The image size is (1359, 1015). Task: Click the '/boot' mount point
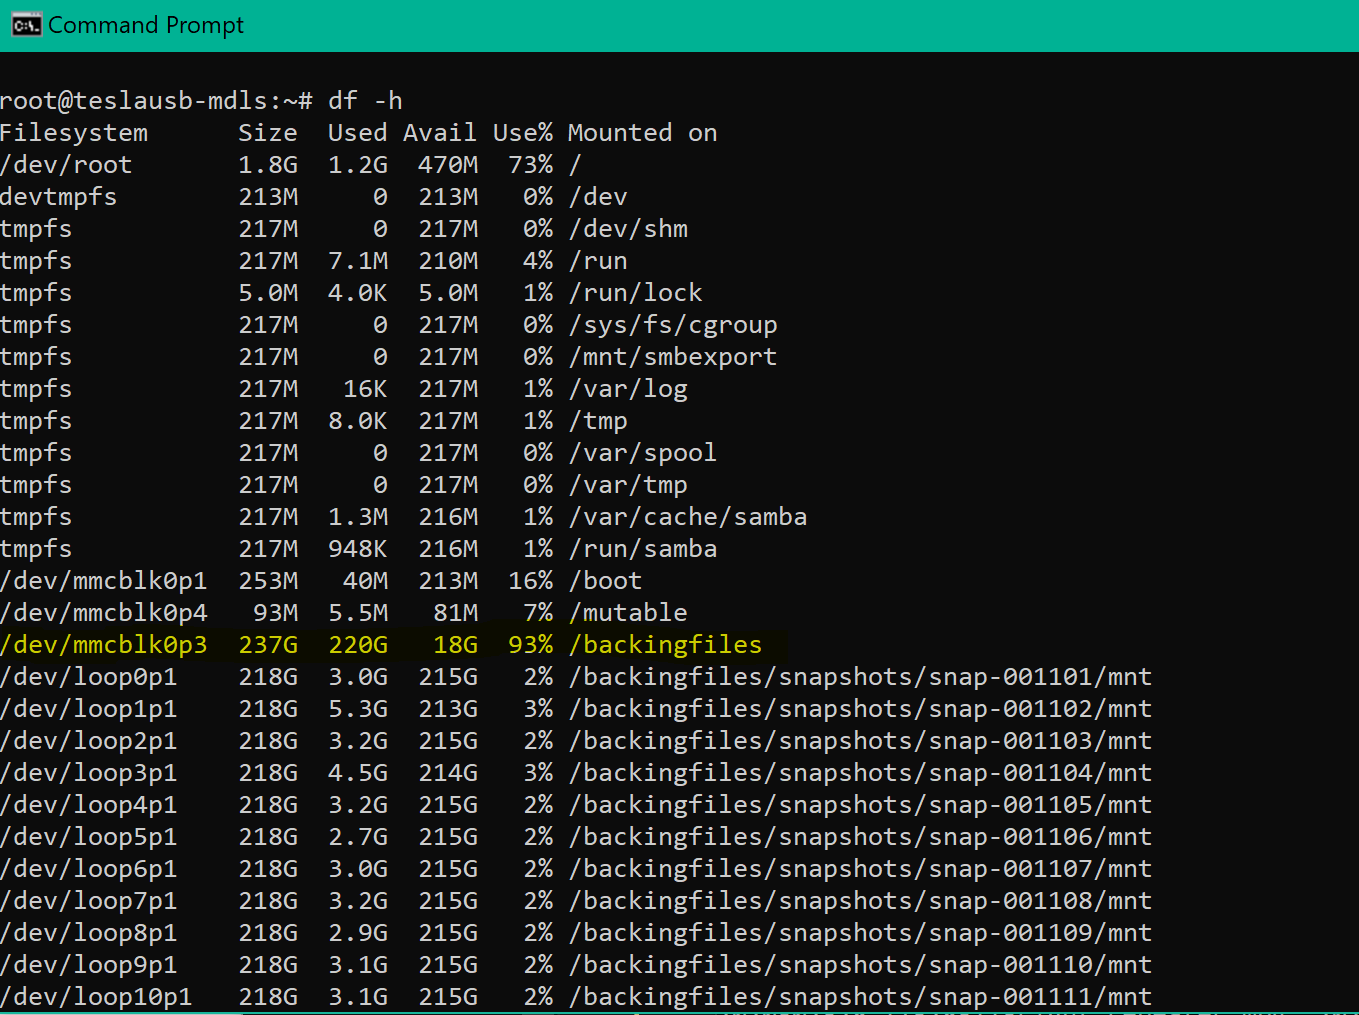[x=605, y=581]
